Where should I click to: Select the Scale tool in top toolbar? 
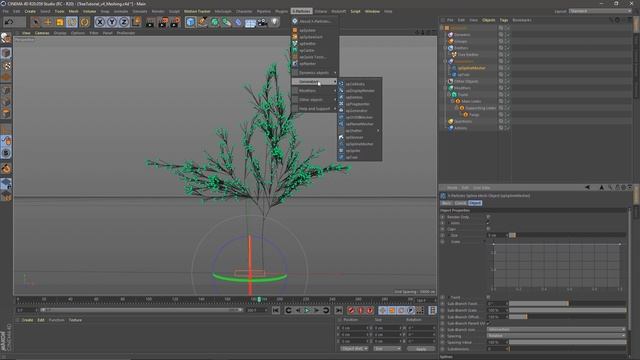click(60, 22)
